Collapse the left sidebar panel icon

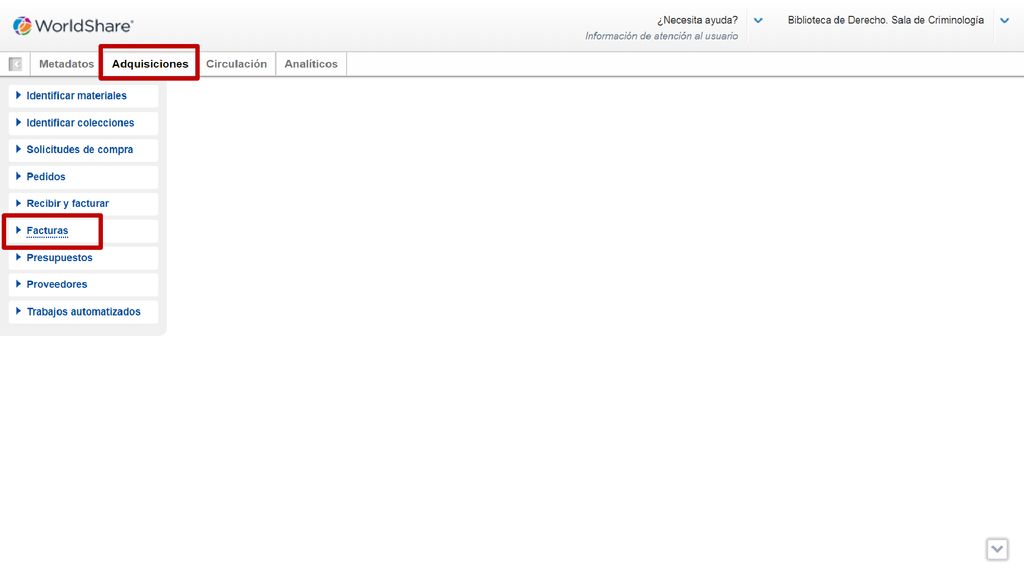(15, 64)
